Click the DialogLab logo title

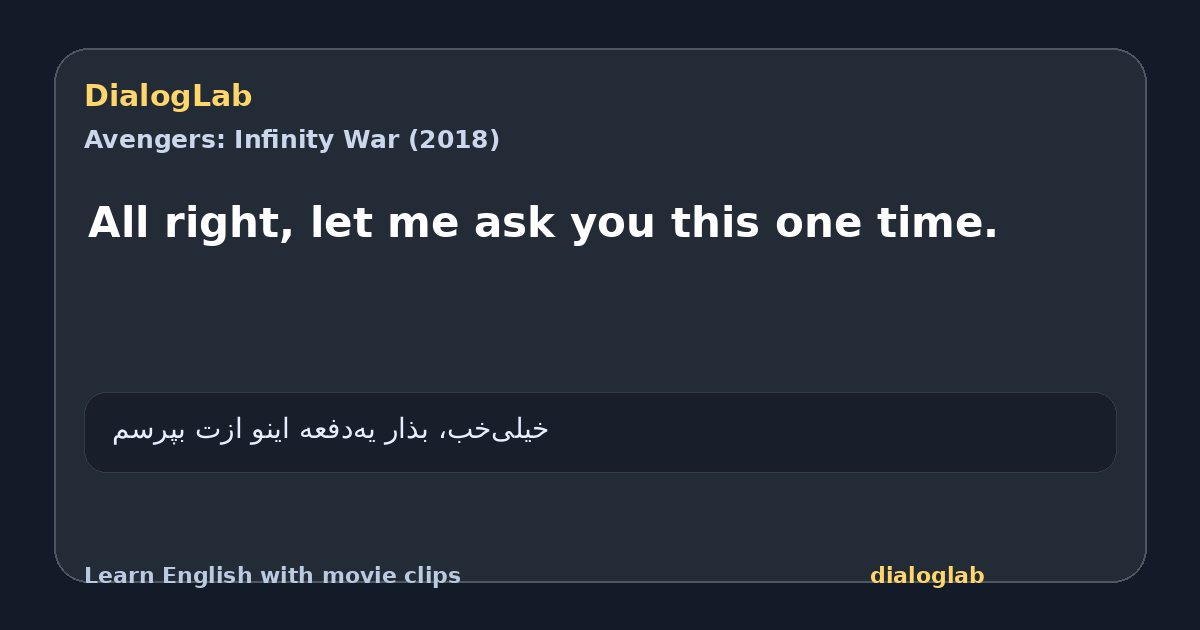pyautogui.click(x=168, y=97)
